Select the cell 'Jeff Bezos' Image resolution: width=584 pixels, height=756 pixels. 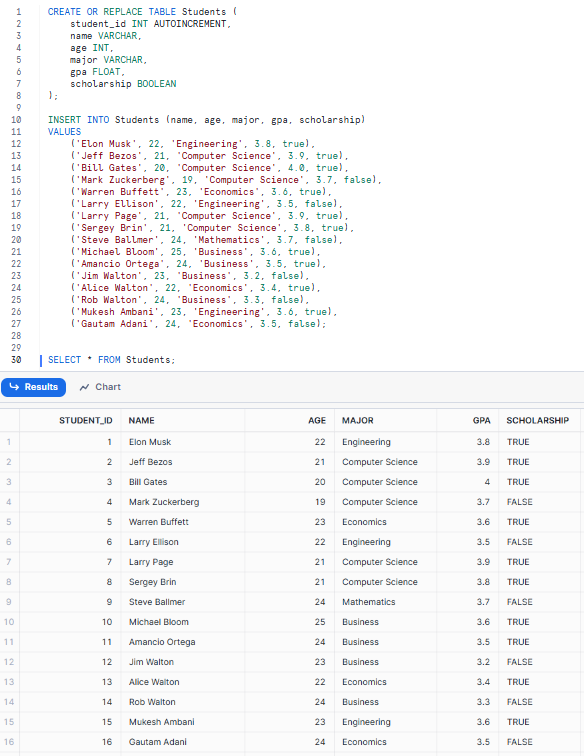(x=150, y=462)
